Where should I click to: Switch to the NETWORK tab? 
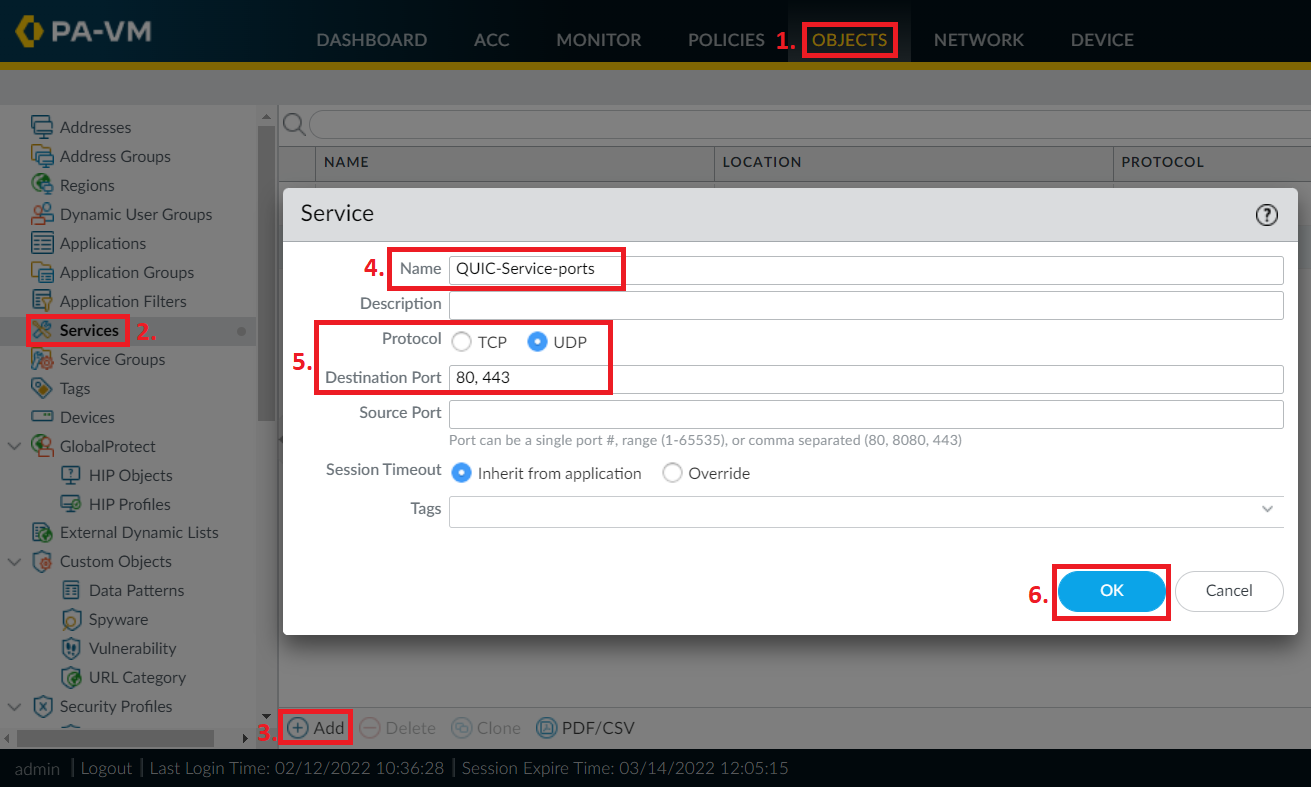pyautogui.click(x=978, y=40)
